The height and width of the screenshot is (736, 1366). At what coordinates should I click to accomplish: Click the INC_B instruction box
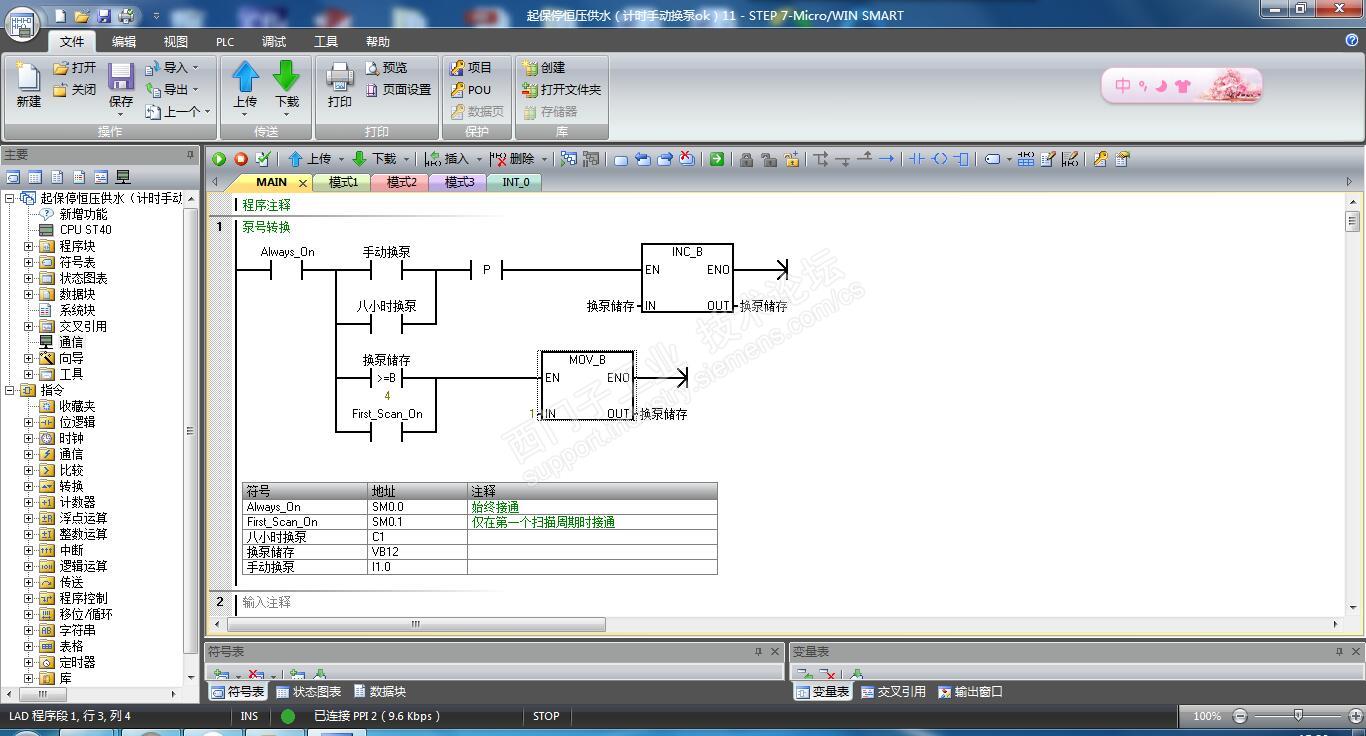[x=687, y=278]
